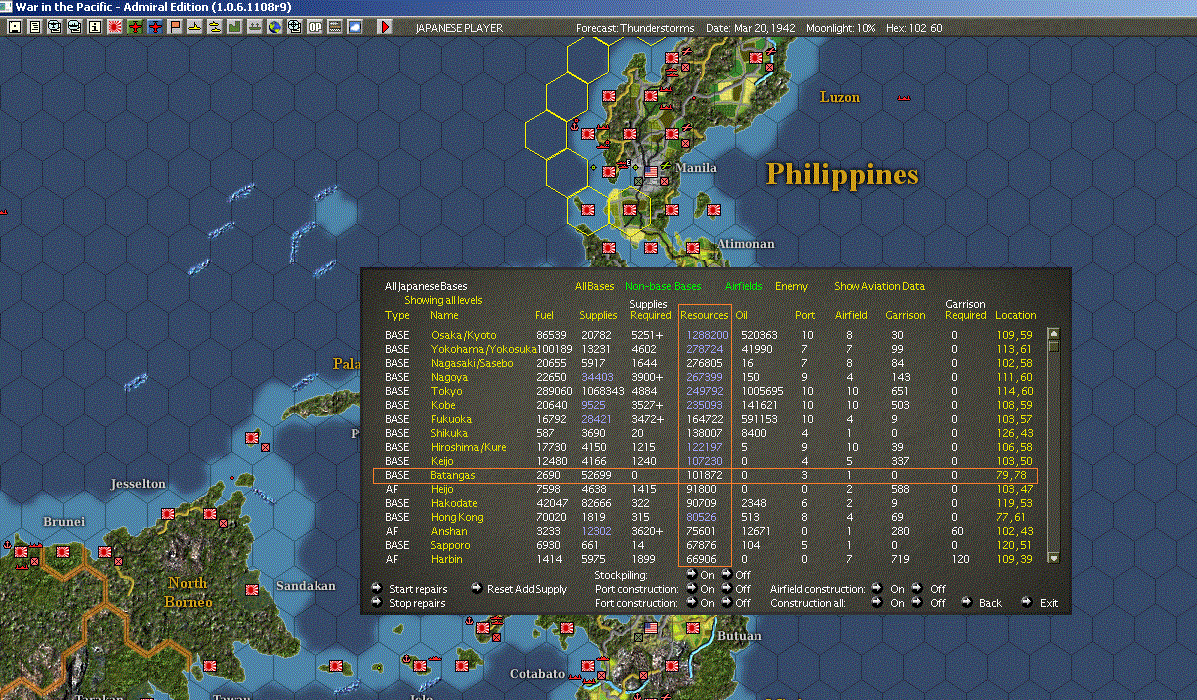The width and height of the screenshot is (1197, 700).
Task: Click the OP toolbar icon
Action: pos(315,27)
